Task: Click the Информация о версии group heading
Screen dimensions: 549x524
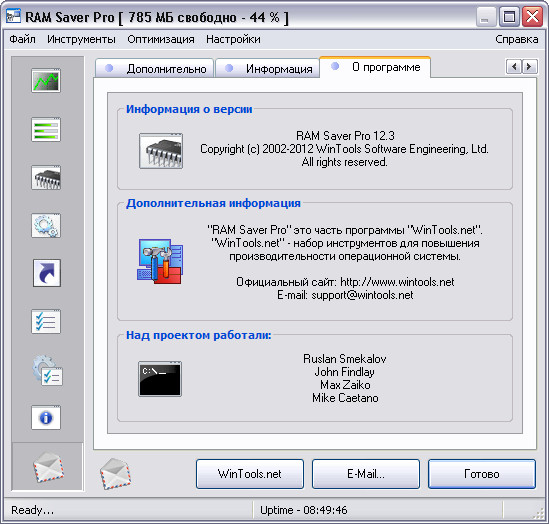Action: pos(189,109)
